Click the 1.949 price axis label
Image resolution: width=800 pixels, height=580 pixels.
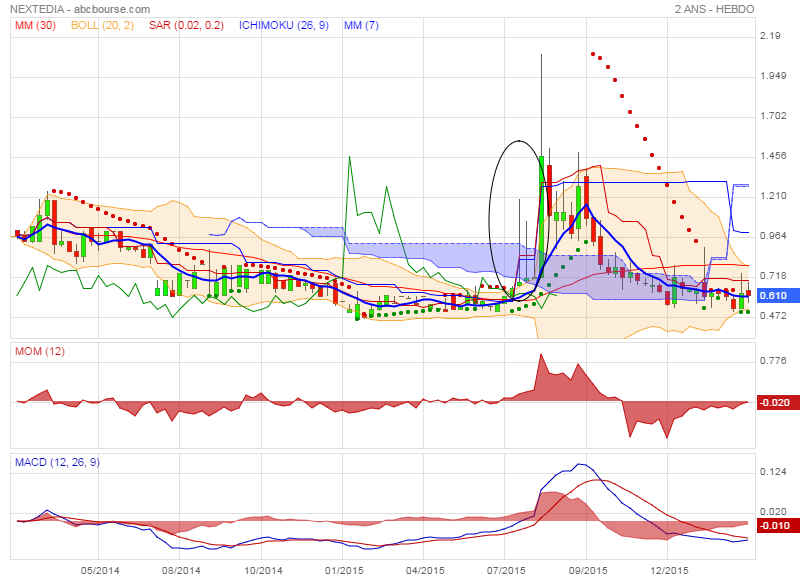pyautogui.click(x=773, y=76)
